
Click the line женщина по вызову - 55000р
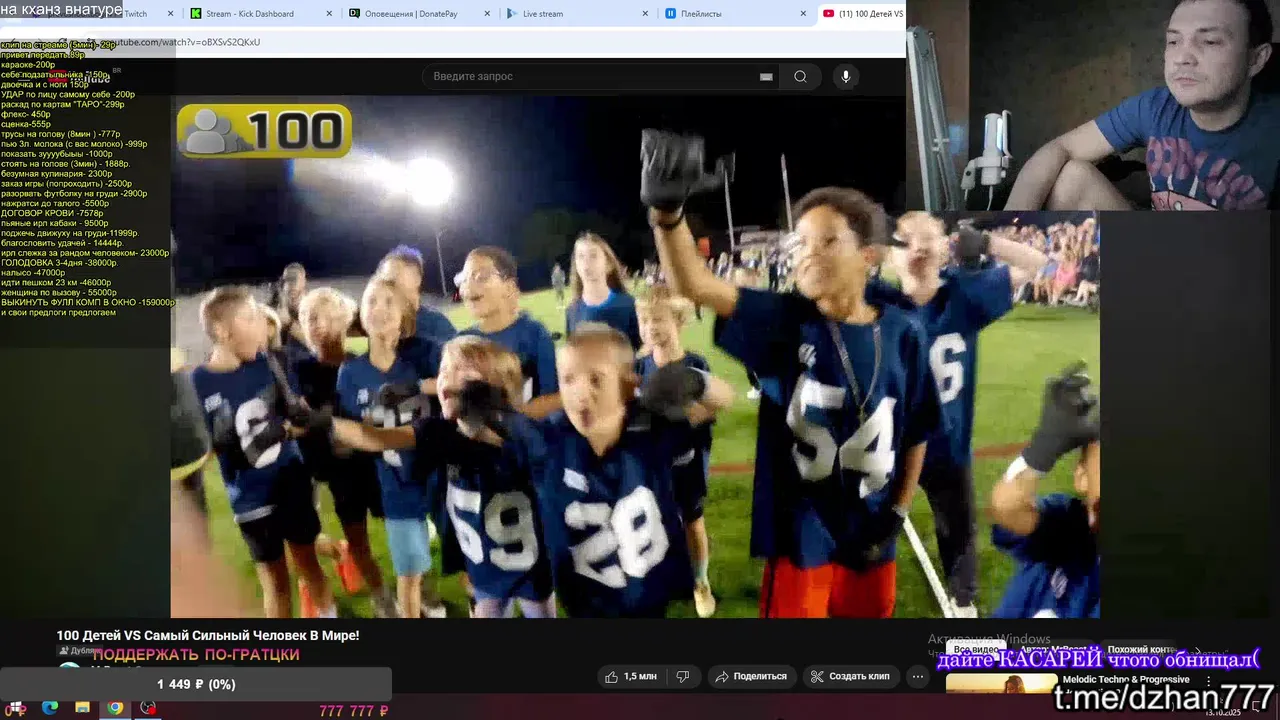pos(59,292)
